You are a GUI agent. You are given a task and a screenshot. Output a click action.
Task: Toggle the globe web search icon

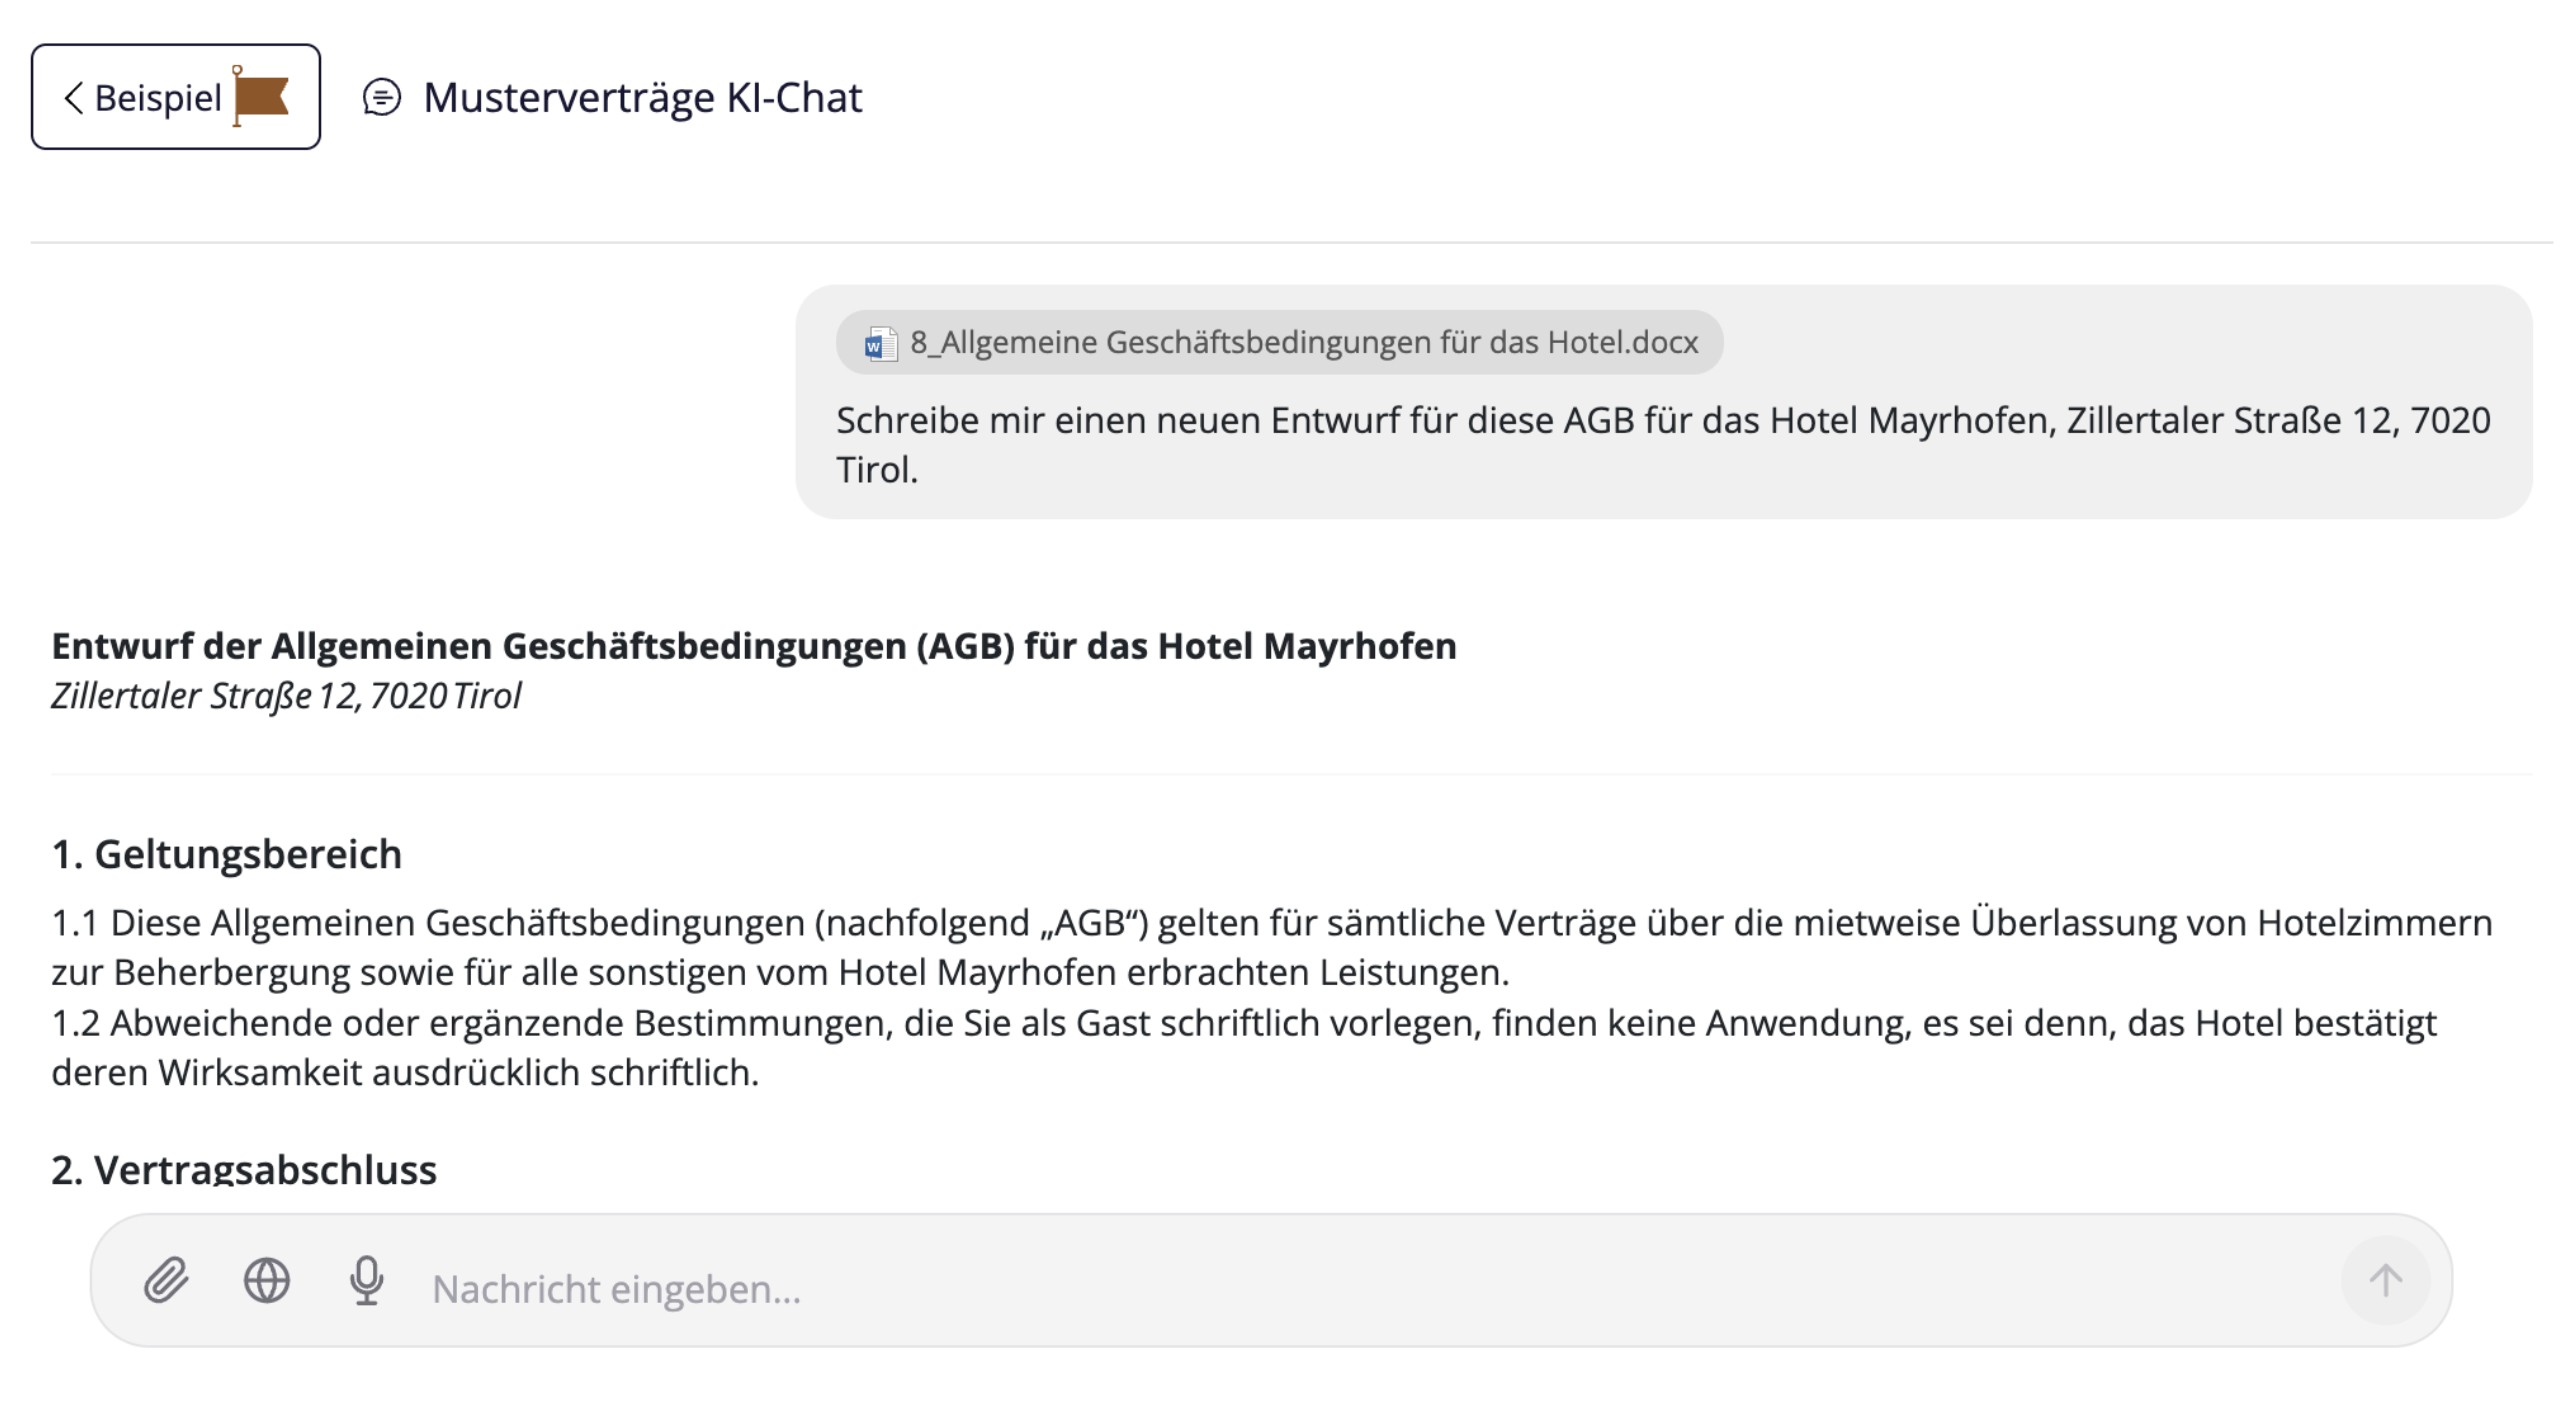[267, 1280]
